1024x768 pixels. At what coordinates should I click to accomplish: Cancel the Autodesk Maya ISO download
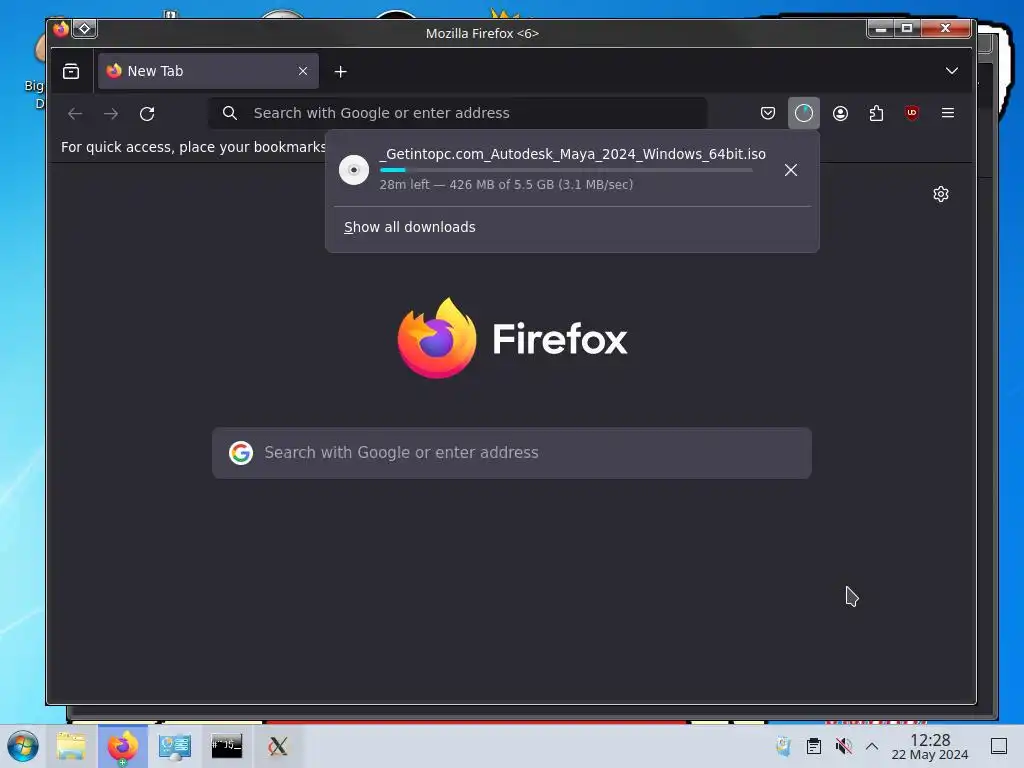pyautogui.click(x=790, y=170)
